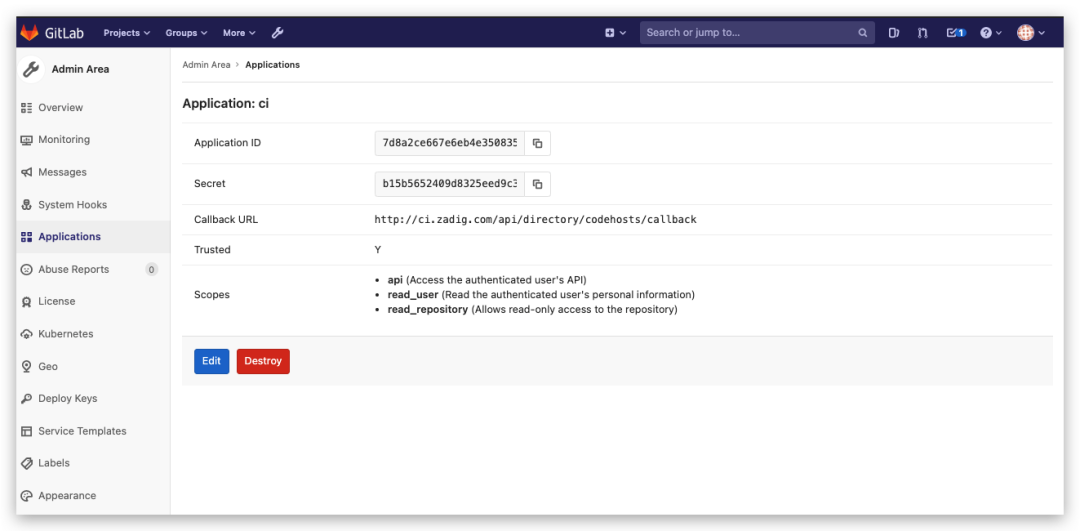This screenshot has width=1080, height=531.
Task: Click the Trusted value Y
Action: click(377, 249)
